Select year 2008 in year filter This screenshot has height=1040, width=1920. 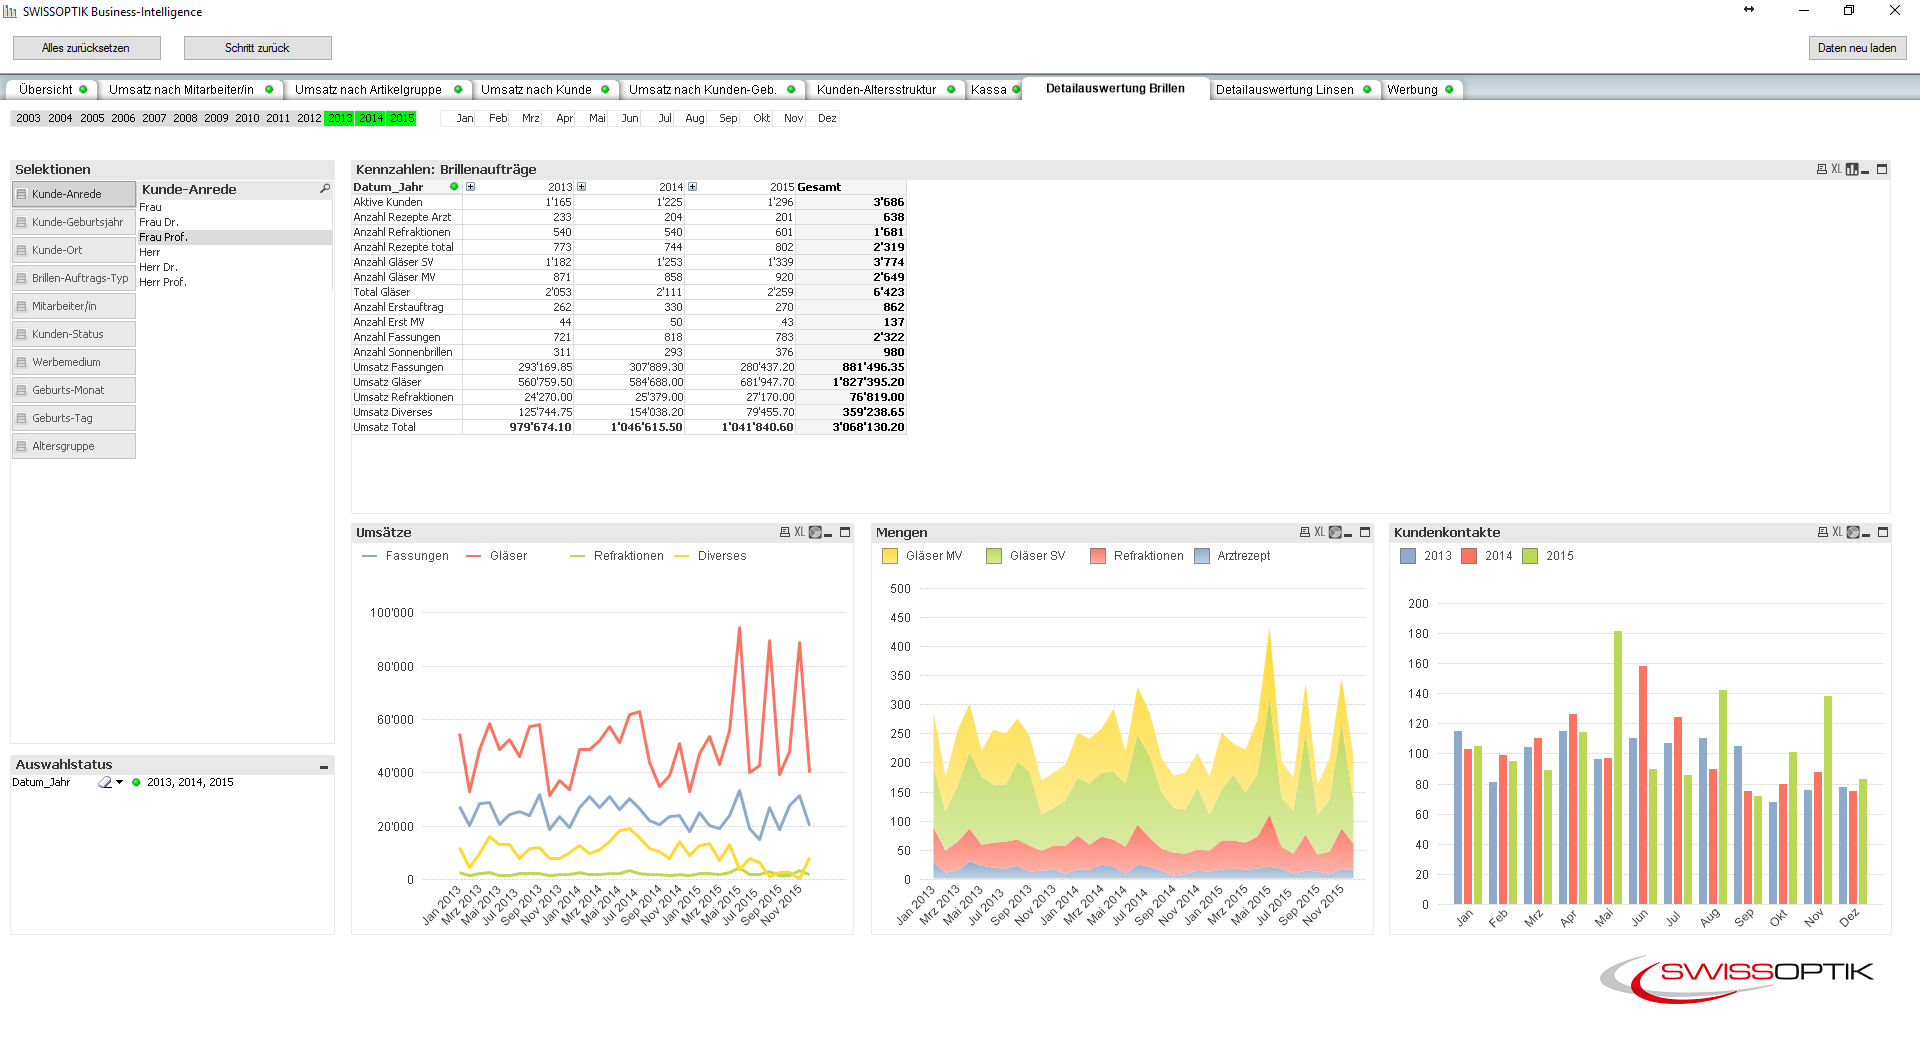(x=185, y=118)
